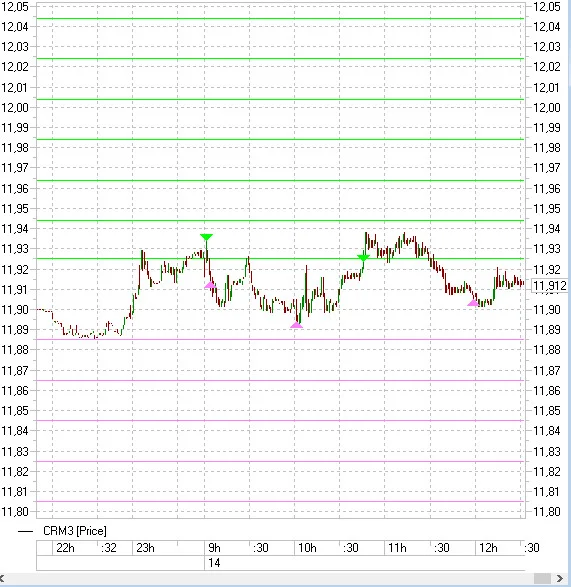Click the 23h label on time axis
This screenshot has height=587, width=571.
145,548
